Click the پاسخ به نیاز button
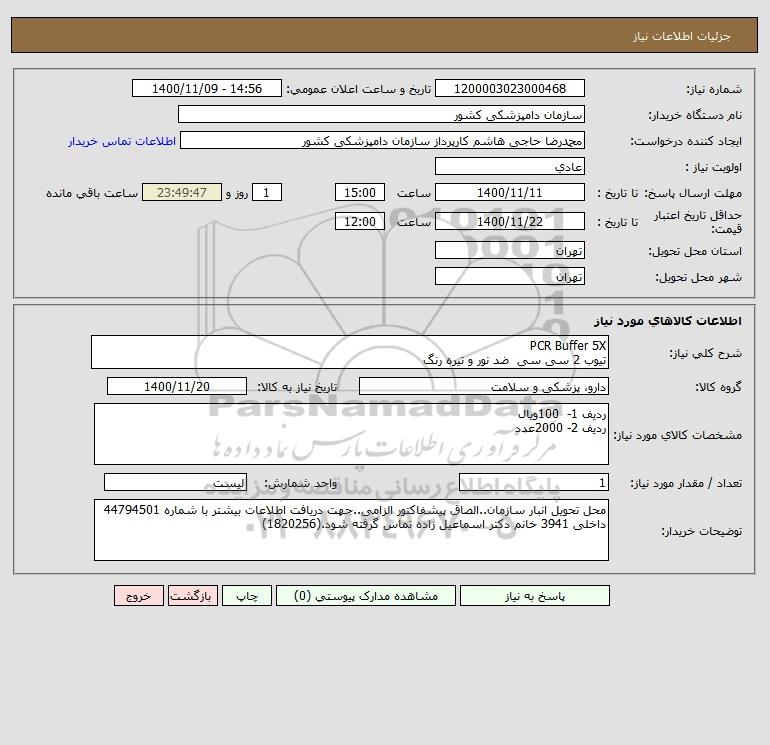 point(535,596)
